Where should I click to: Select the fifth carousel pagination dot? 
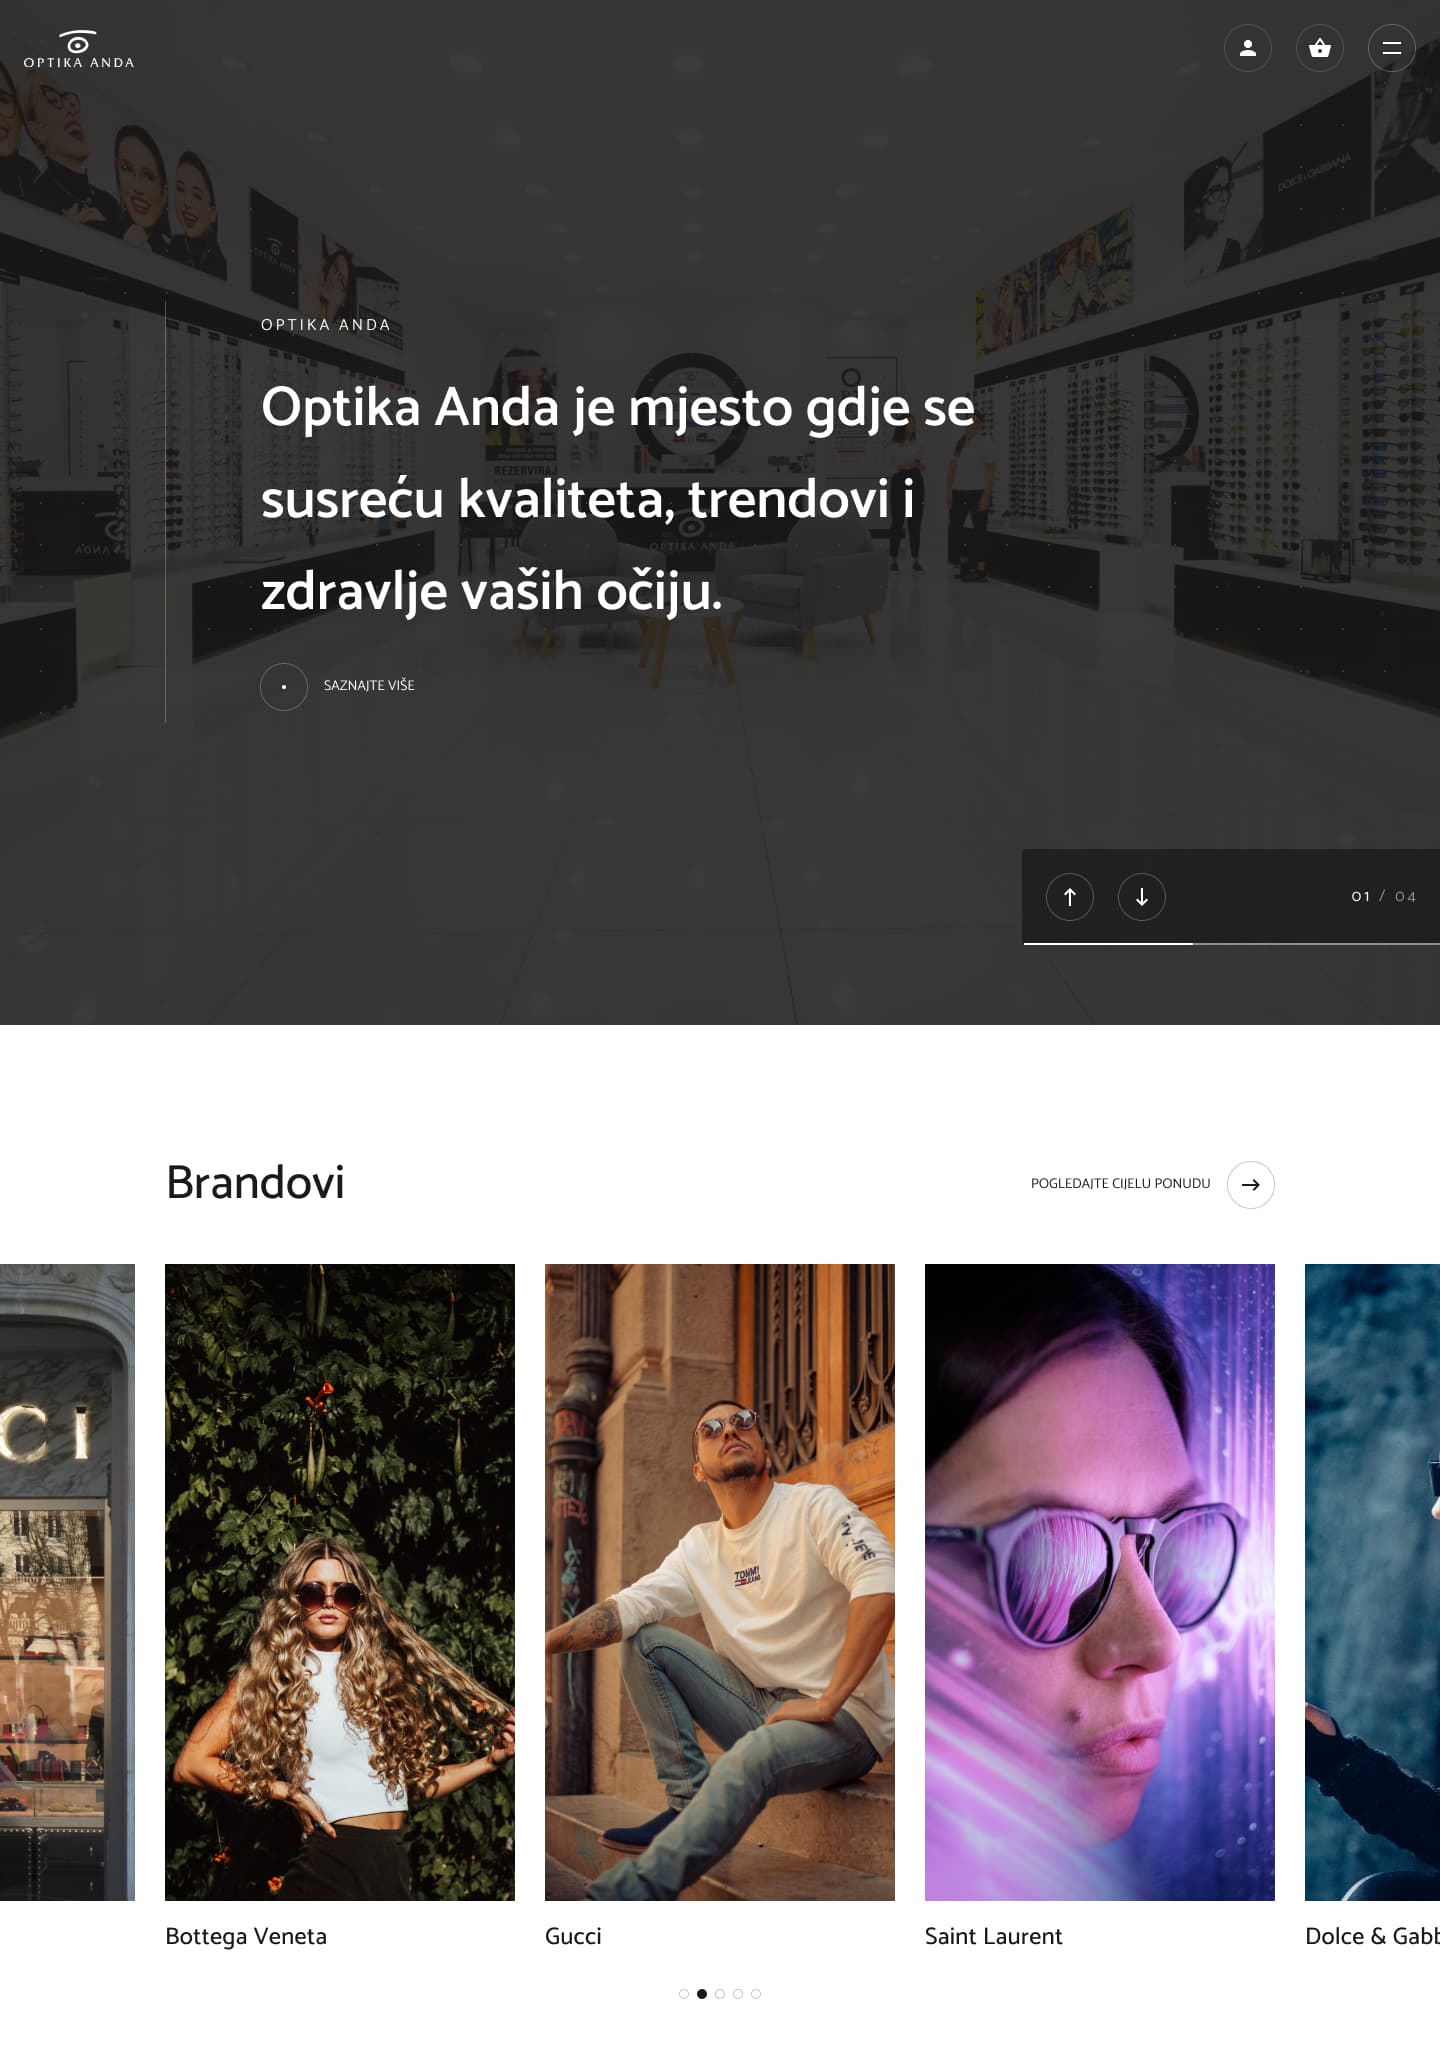756,1994
